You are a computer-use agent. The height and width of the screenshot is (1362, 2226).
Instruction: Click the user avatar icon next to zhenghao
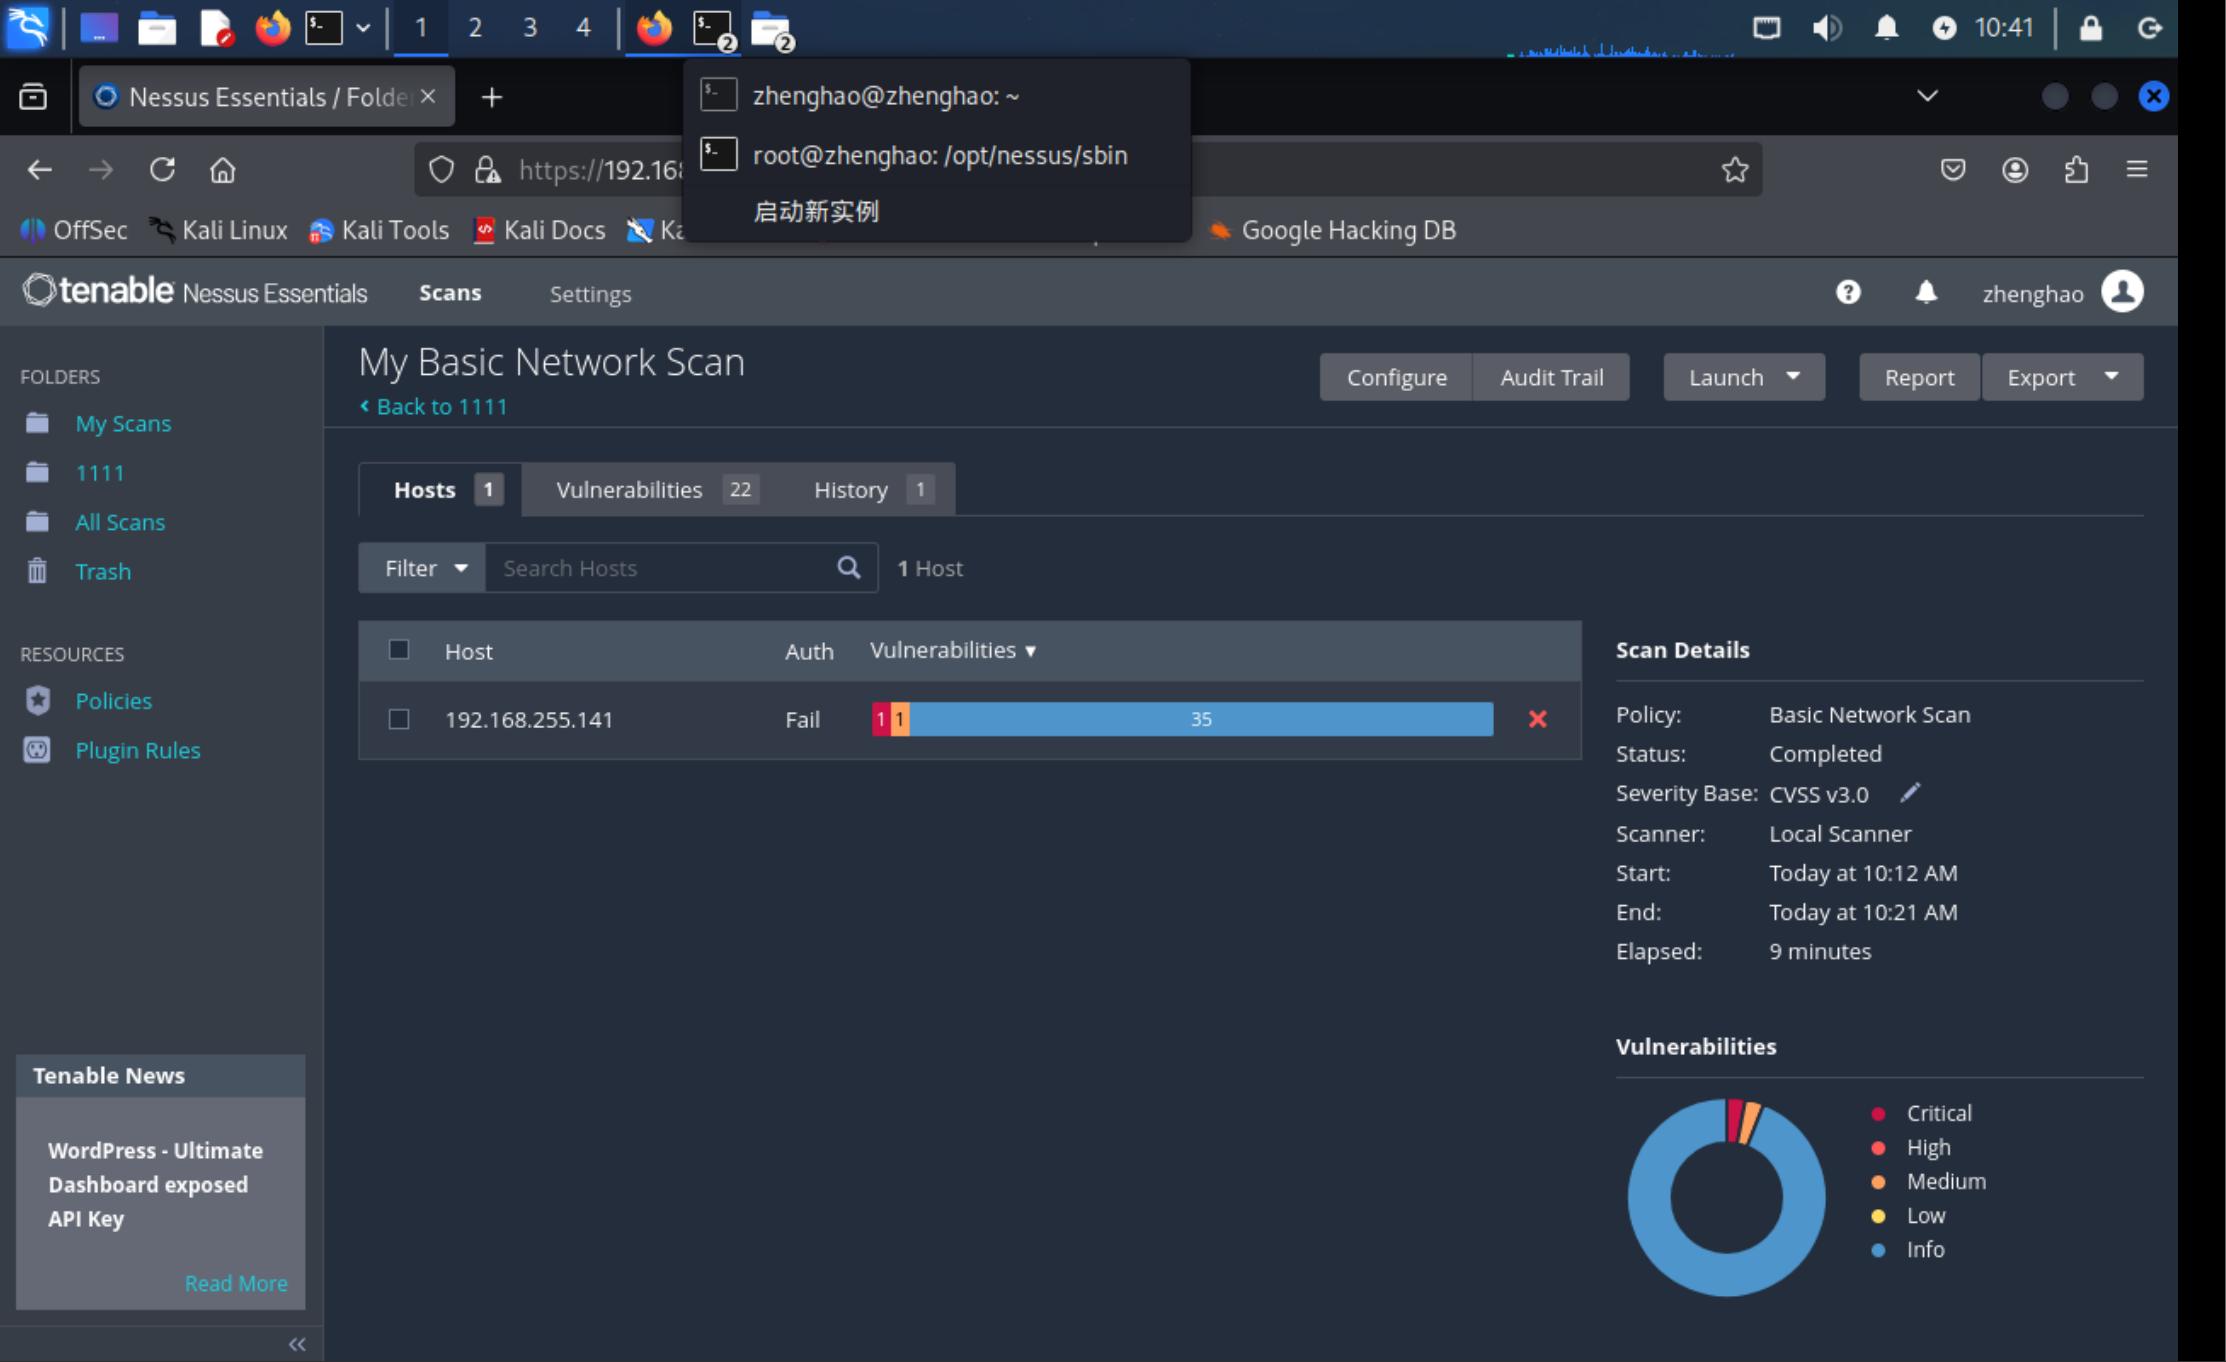click(2122, 292)
